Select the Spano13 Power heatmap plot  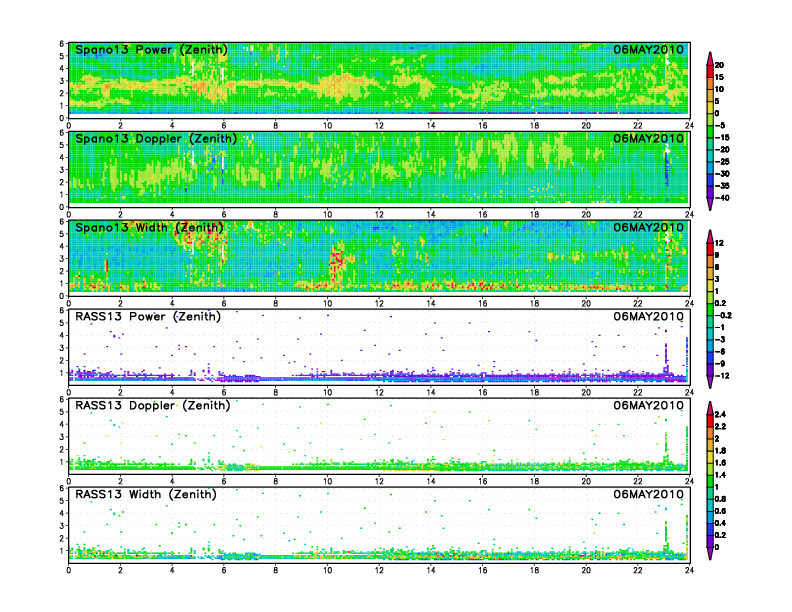click(x=379, y=80)
